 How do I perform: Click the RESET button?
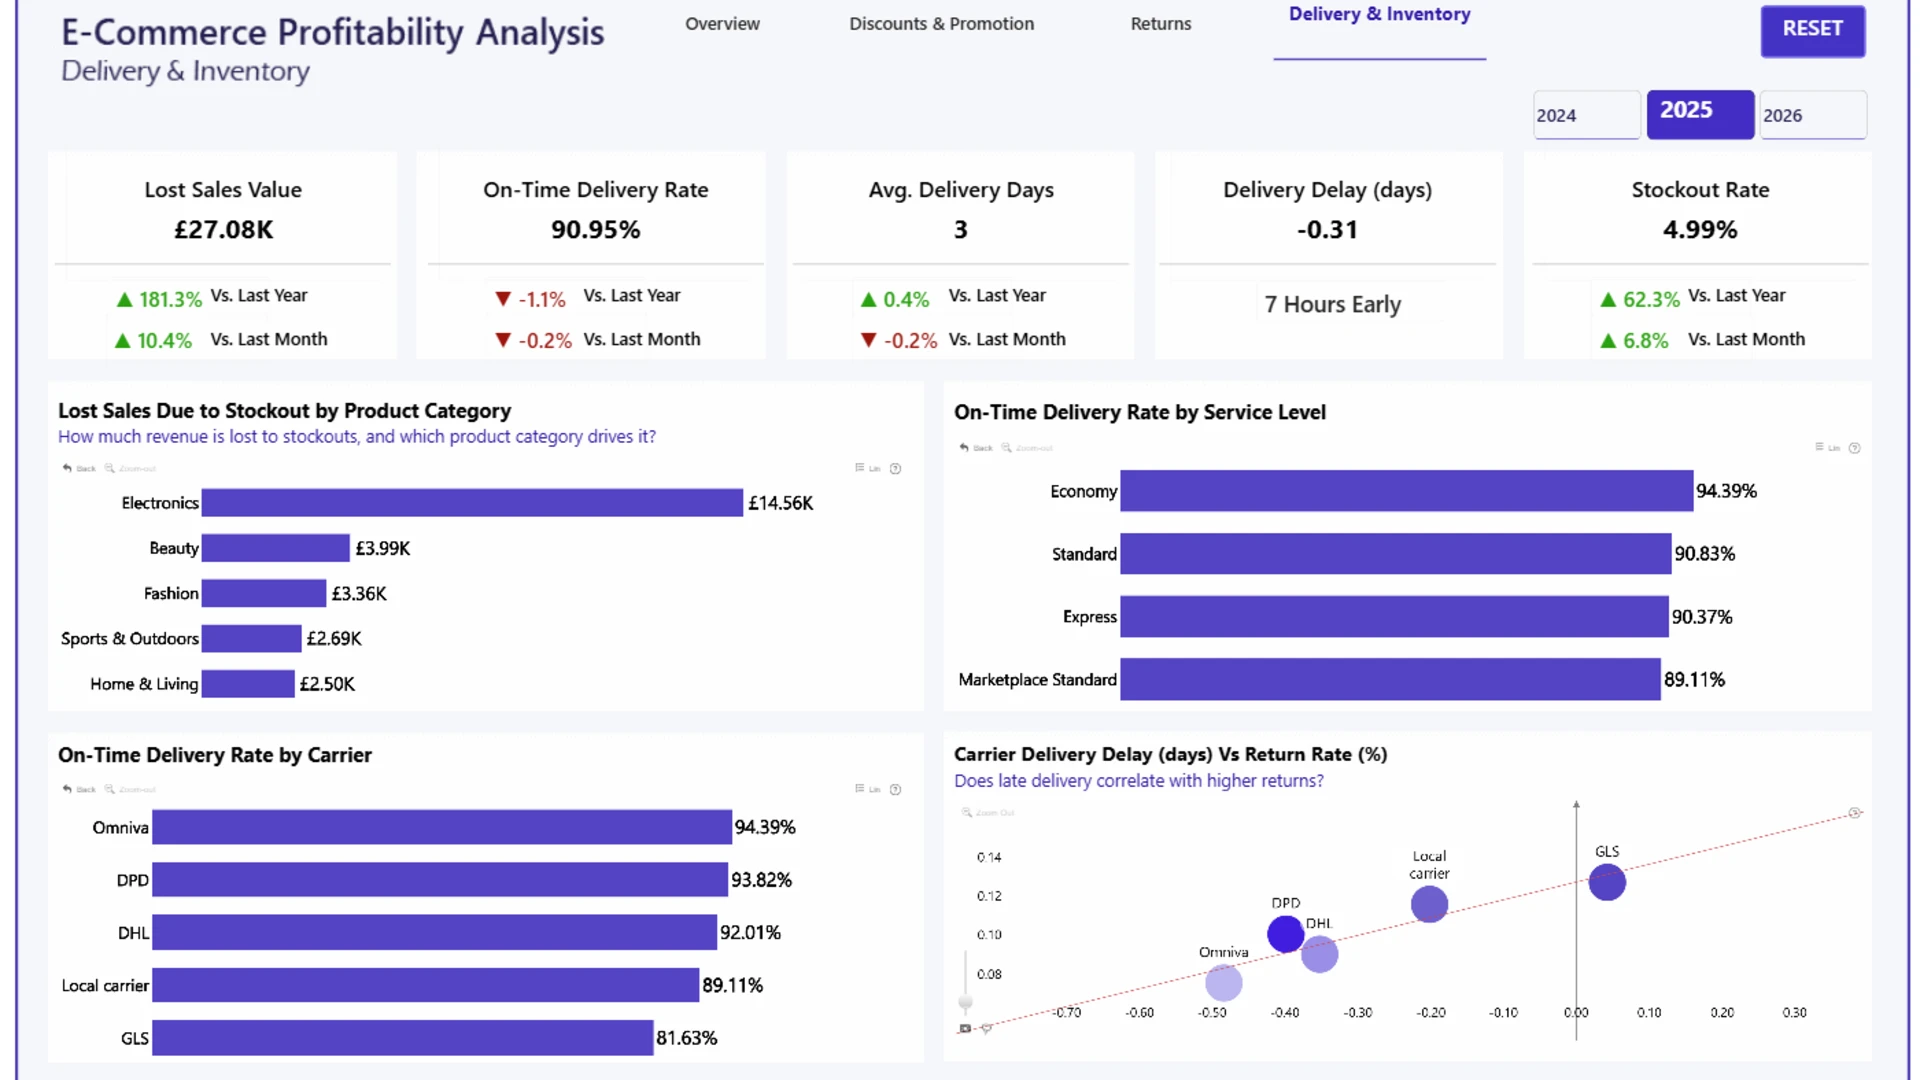(x=1812, y=30)
